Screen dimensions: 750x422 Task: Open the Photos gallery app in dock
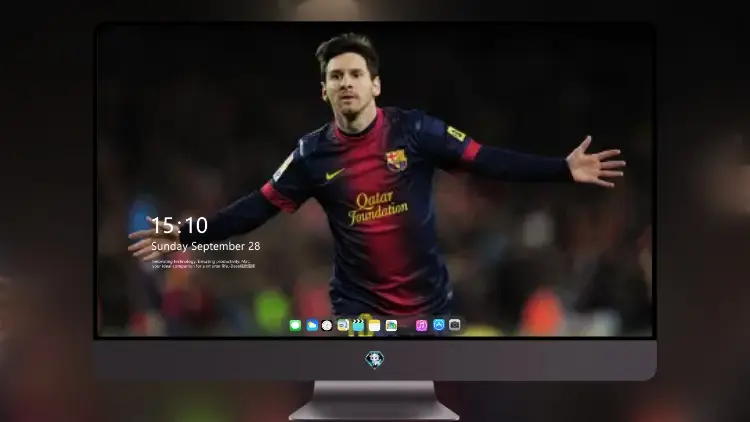[391, 325]
